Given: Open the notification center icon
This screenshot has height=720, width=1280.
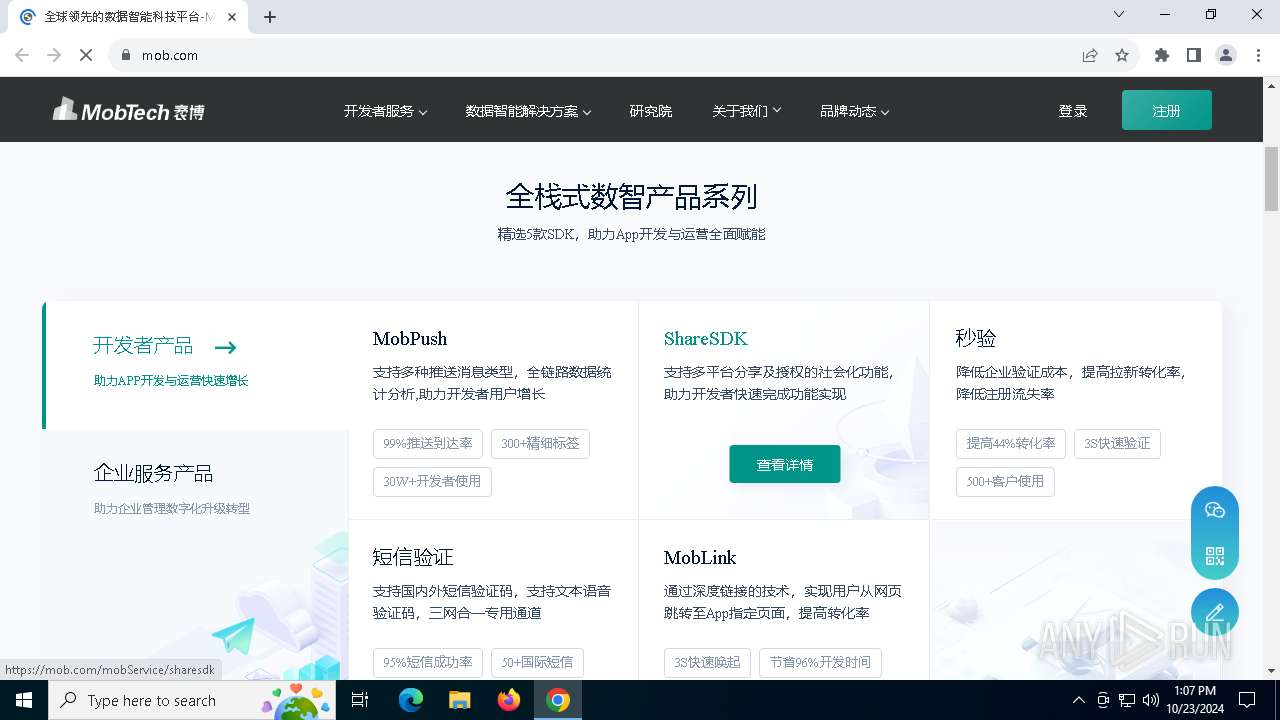Looking at the screenshot, I should coord(1247,700).
